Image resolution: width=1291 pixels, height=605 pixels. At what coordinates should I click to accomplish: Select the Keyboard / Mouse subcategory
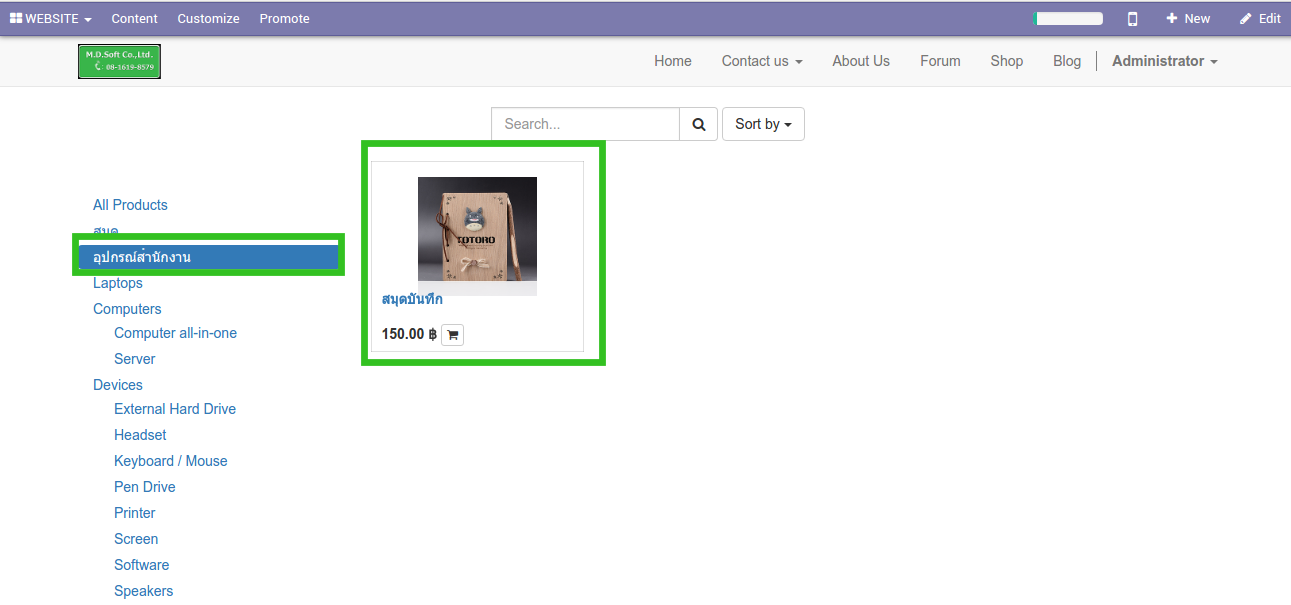[x=171, y=461]
